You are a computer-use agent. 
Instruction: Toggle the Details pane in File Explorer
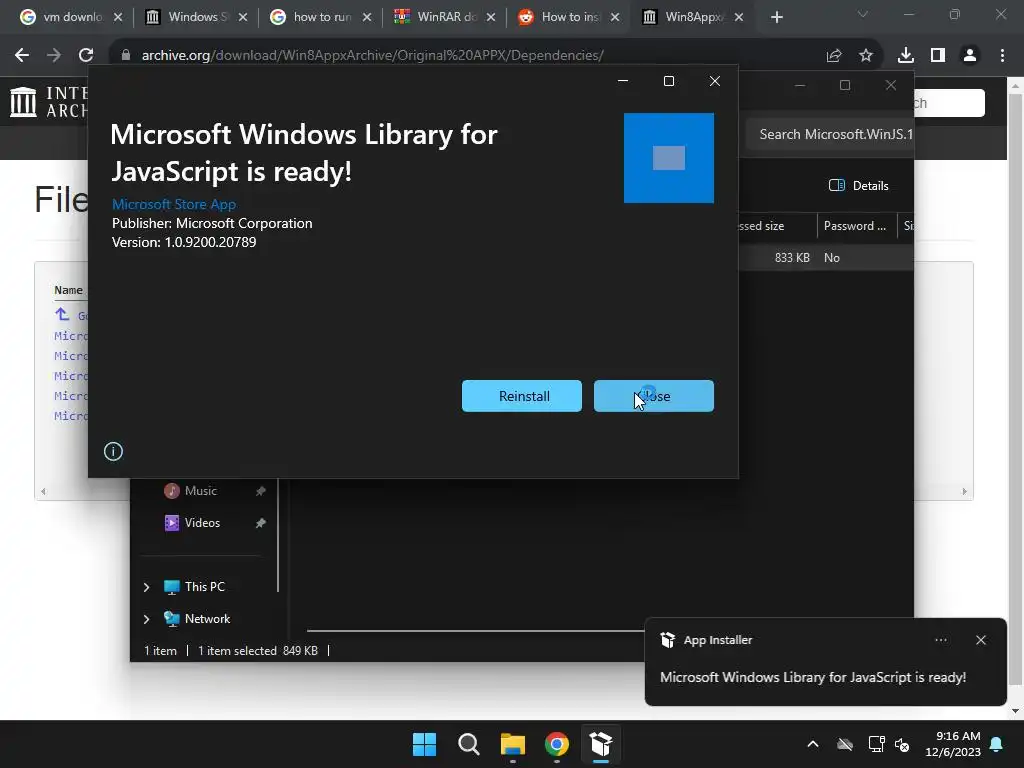click(x=858, y=185)
